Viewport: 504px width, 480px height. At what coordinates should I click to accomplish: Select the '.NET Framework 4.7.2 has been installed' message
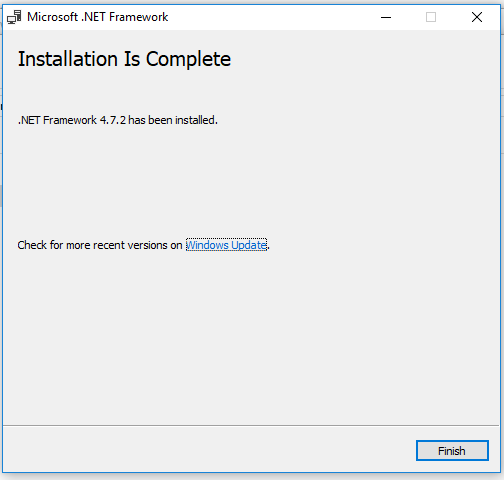118,120
